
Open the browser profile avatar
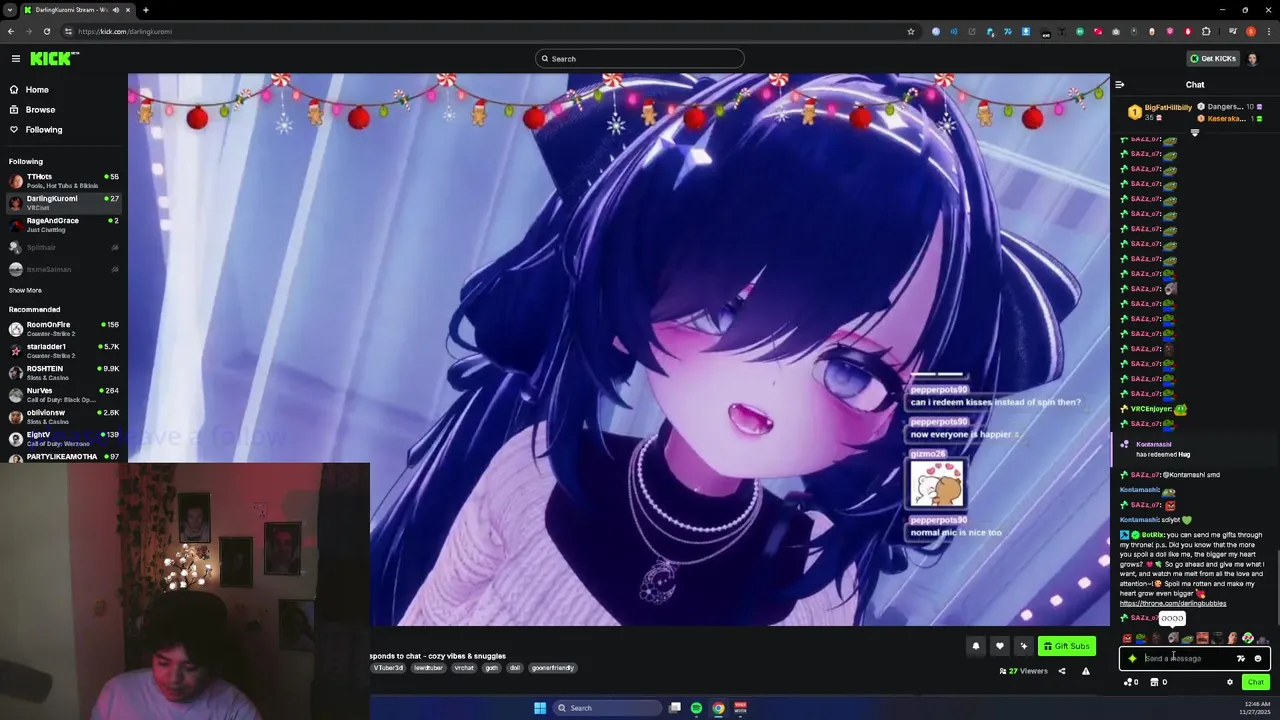click(1251, 32)
